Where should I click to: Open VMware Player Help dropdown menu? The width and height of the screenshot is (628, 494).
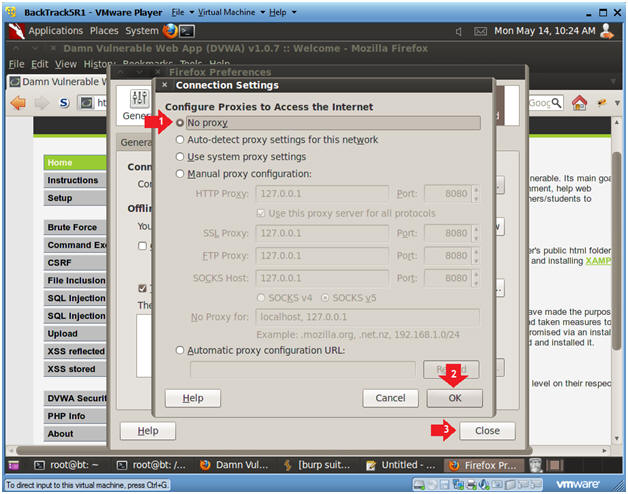[x=282, y=12]
